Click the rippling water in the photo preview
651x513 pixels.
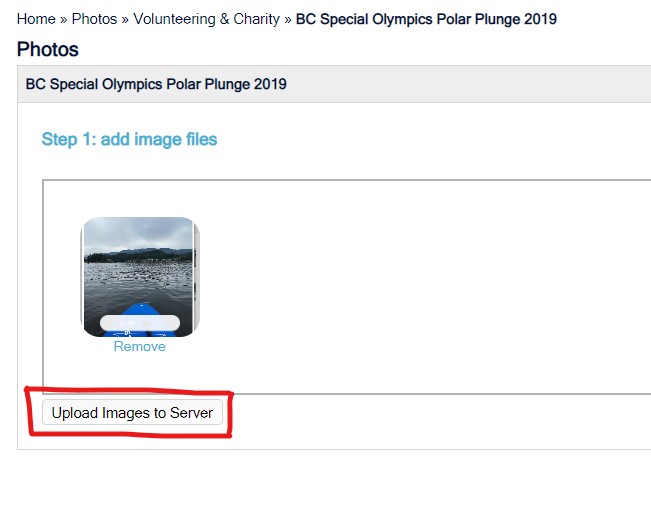(x=139, y=282)
